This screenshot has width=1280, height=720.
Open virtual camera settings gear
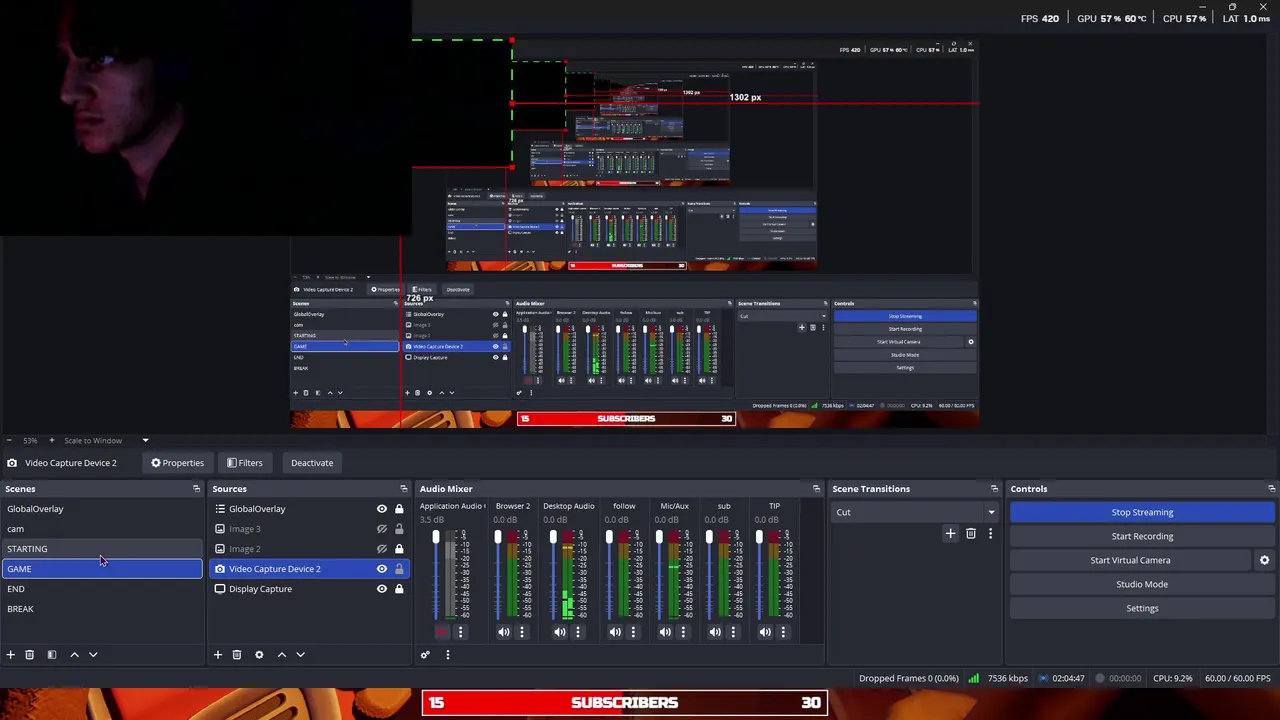click(x=1264, y=560)
